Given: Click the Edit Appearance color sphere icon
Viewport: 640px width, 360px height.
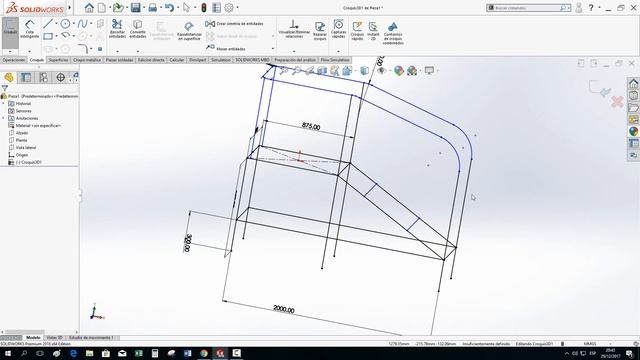Looking at the screenshot, I should (x=398, y=71).
